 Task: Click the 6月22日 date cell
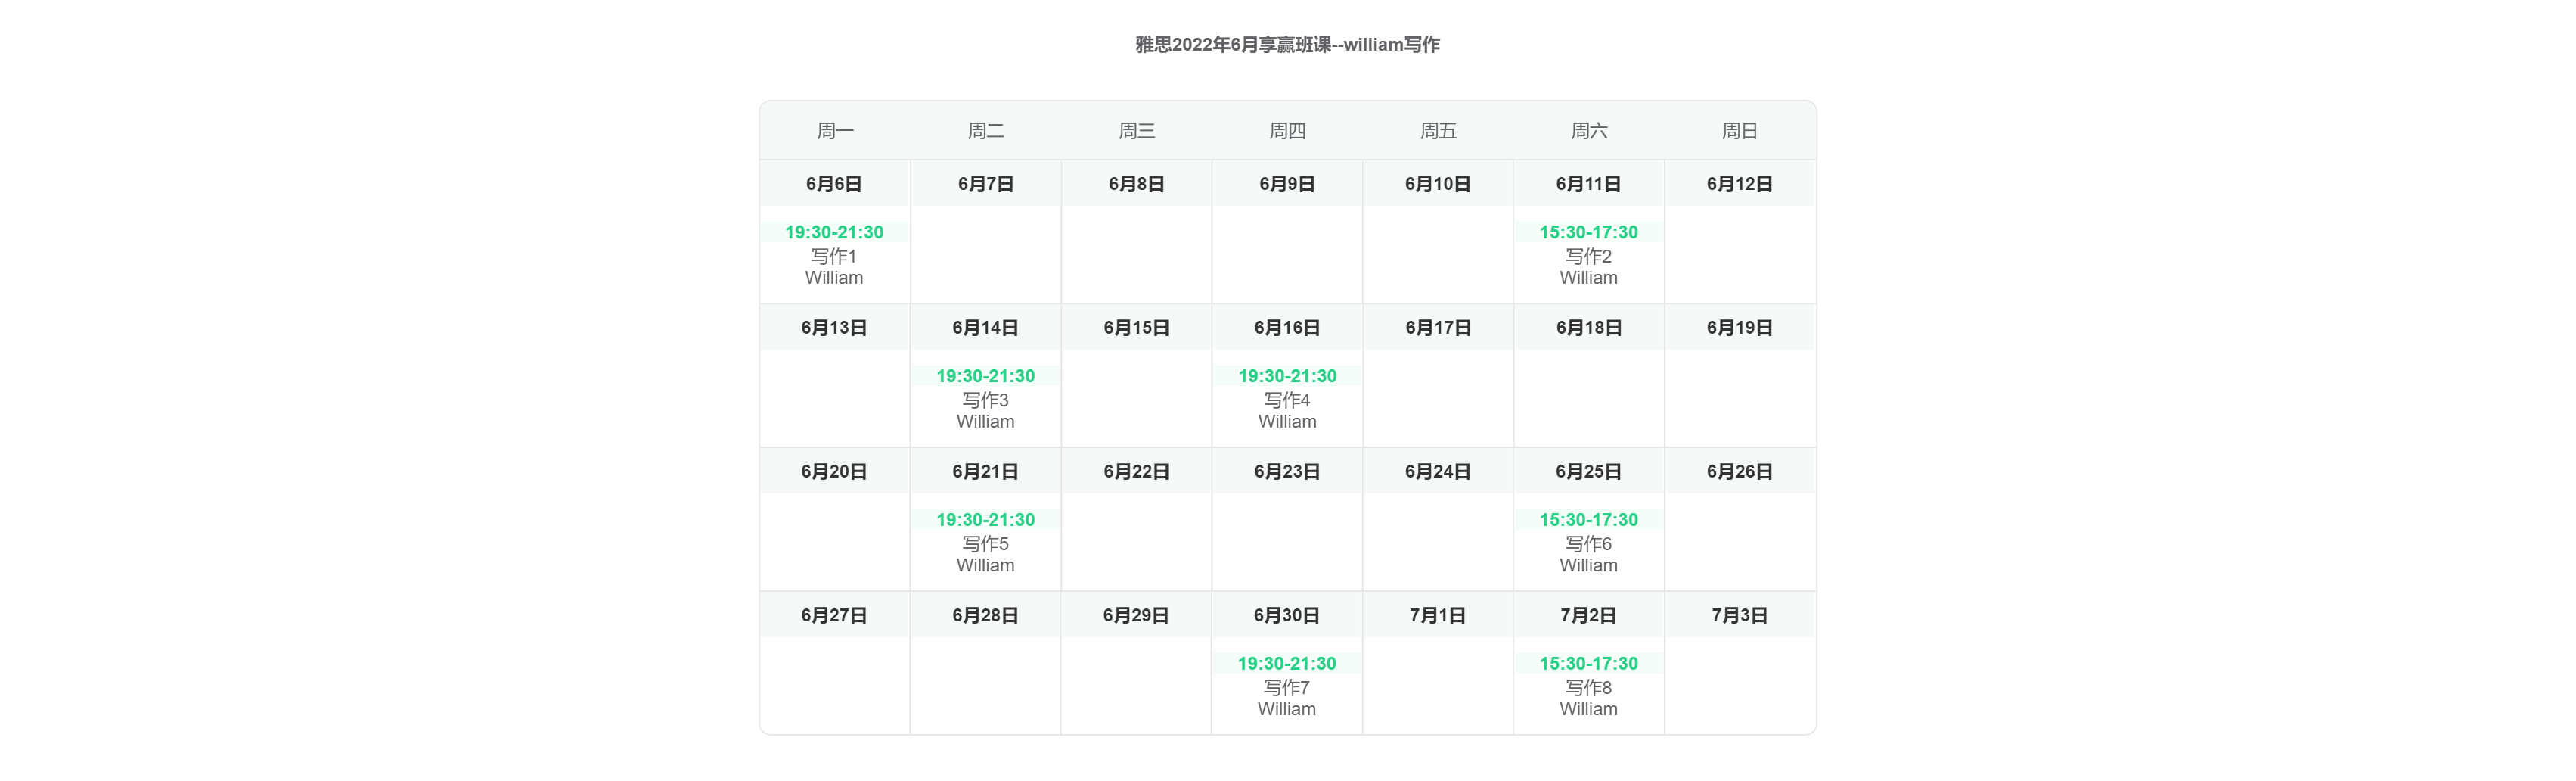[x=1136, y=472]
